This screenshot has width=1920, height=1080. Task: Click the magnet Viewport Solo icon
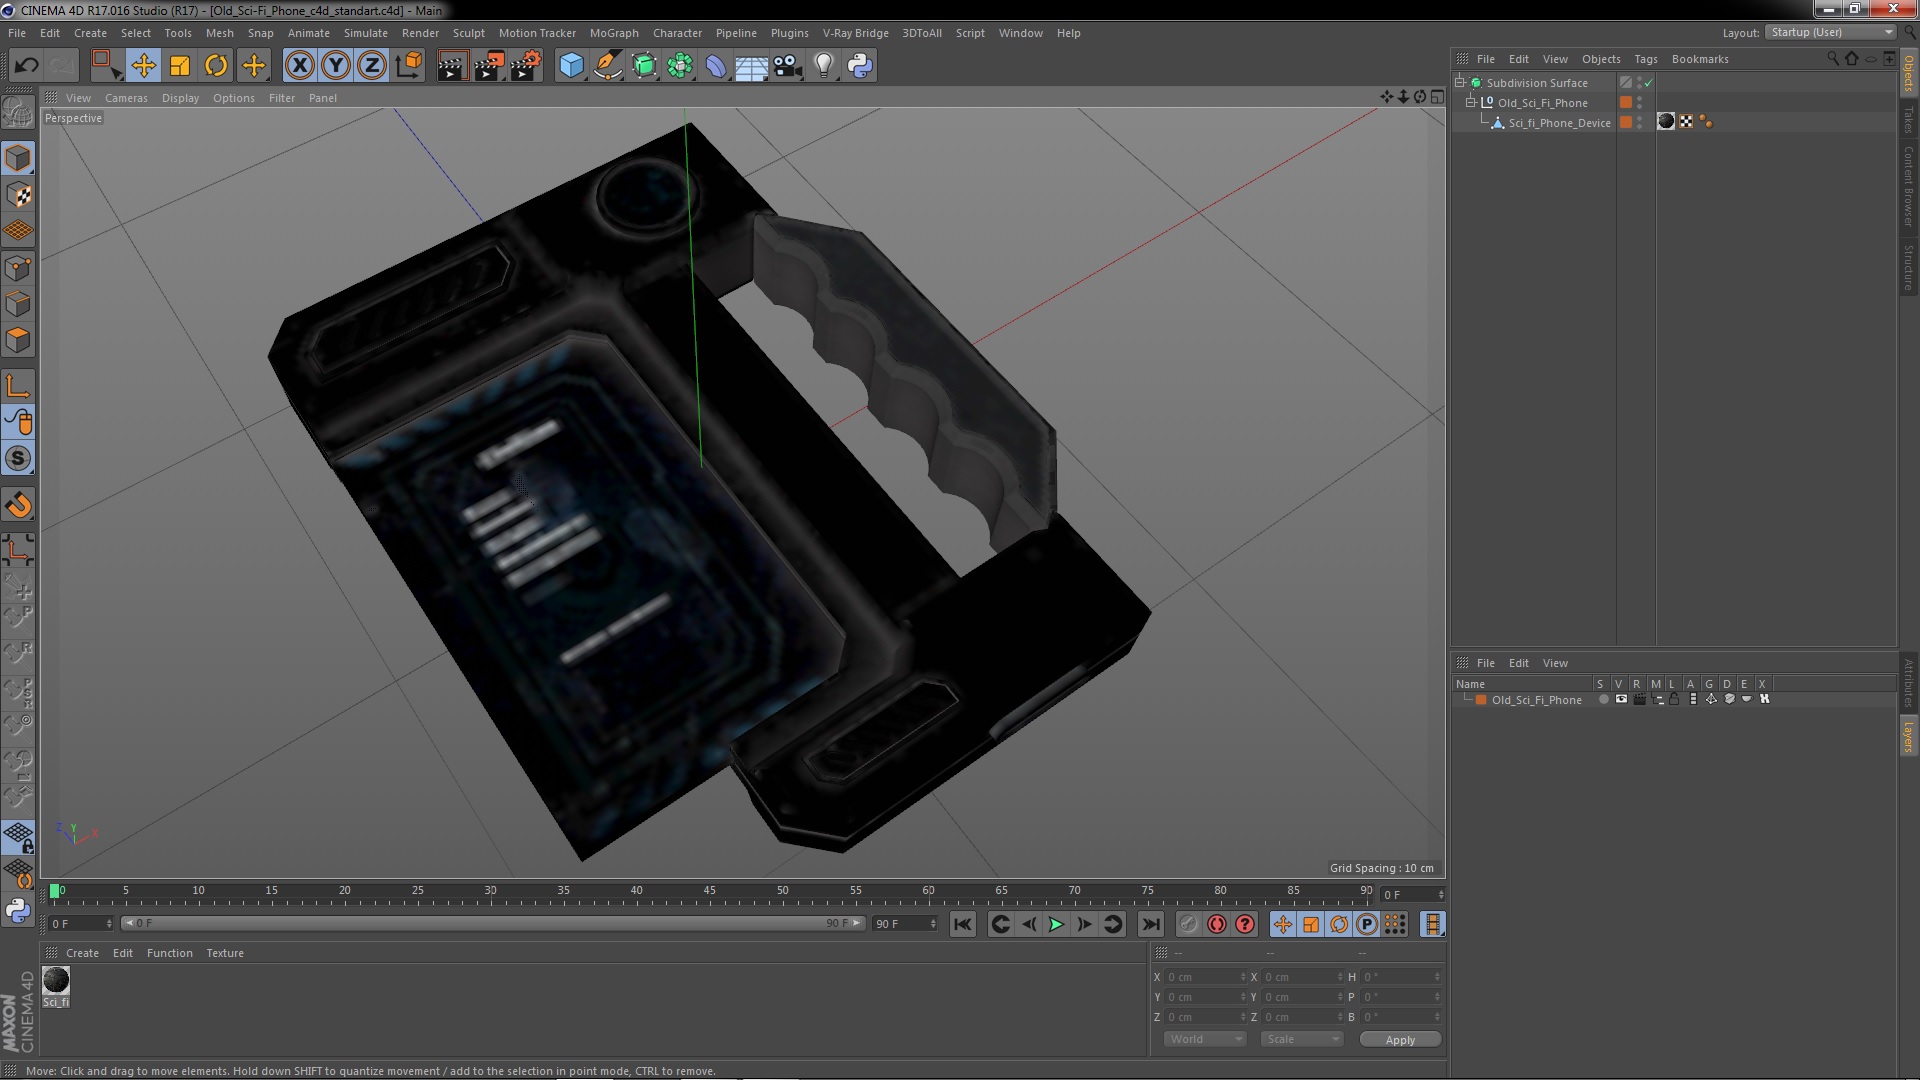[18, 505]
